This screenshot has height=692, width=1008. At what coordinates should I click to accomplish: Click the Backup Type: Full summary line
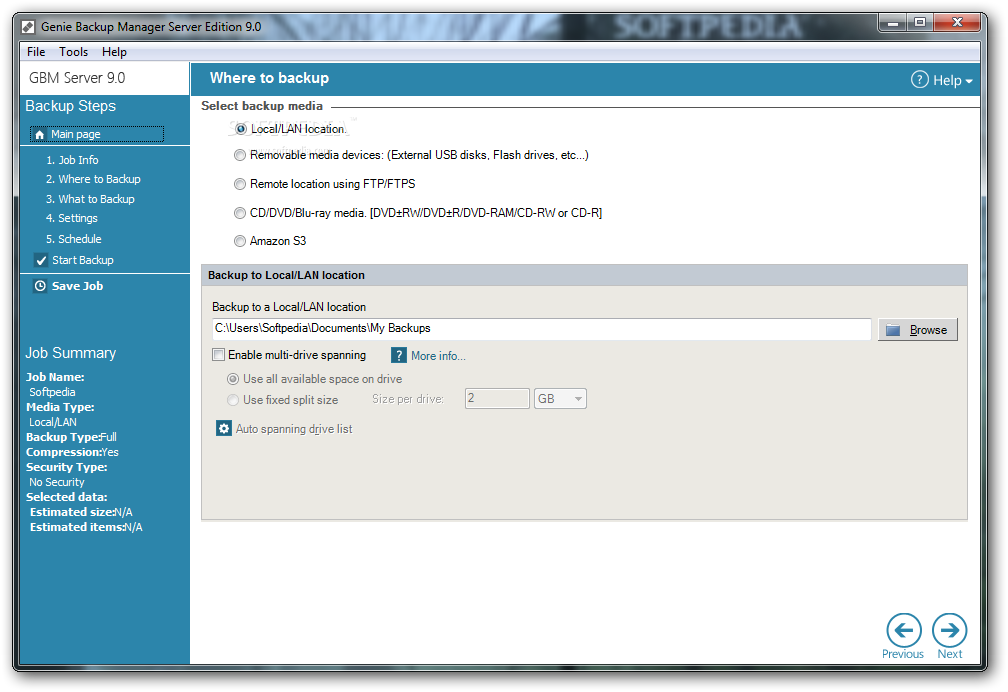pyautogui.click(x=71, y=437)
